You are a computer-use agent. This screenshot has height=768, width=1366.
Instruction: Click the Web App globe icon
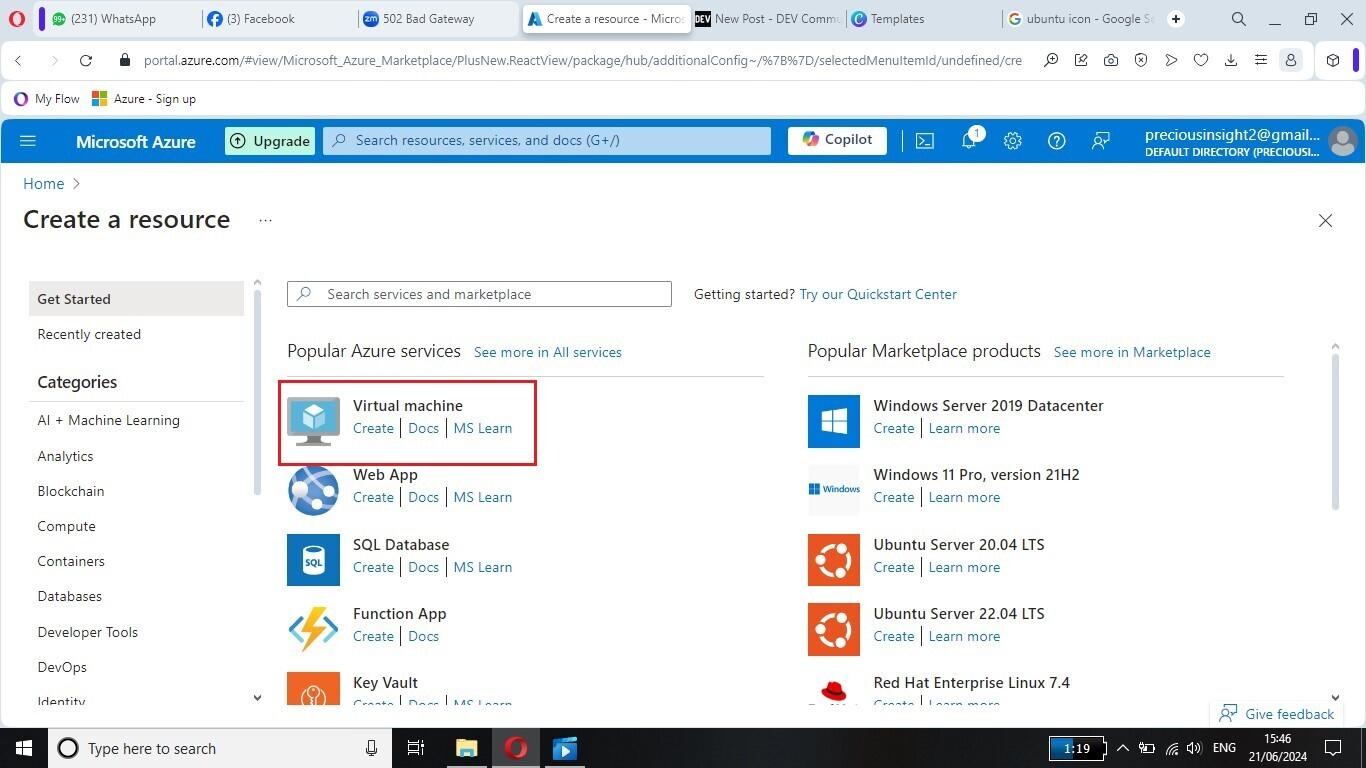313,490
